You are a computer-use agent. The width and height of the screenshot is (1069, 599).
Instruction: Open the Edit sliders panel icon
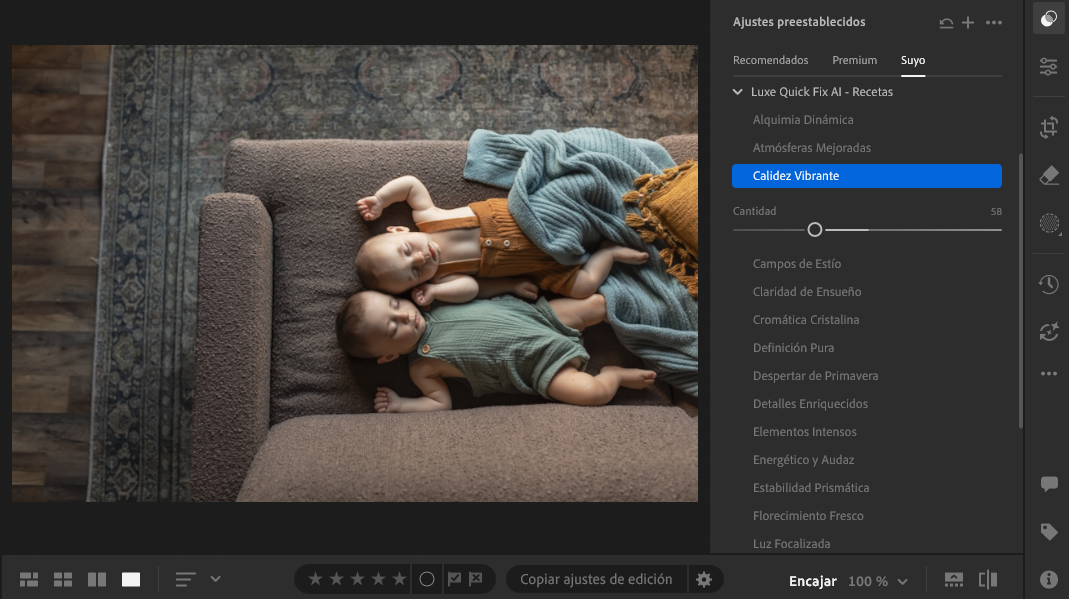point(1048,67)
